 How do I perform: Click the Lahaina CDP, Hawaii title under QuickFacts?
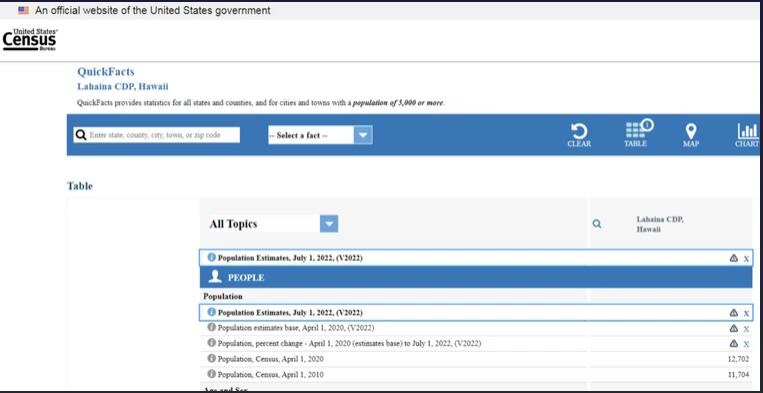(x=123, y=87)
